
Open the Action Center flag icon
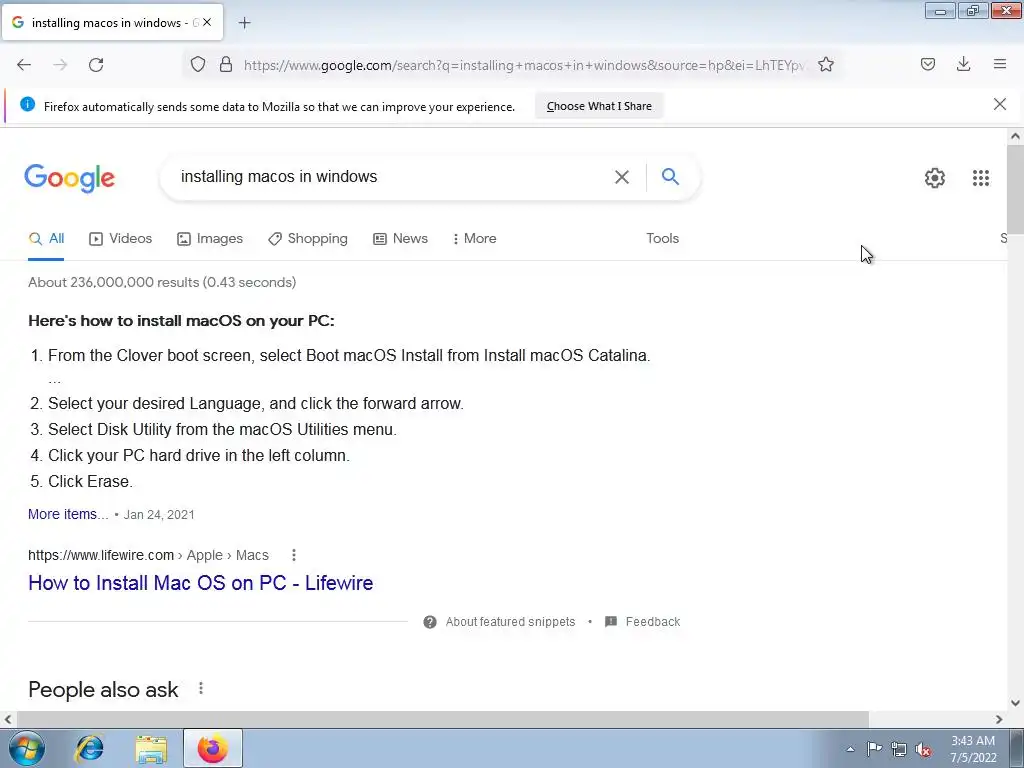(874, 749)
